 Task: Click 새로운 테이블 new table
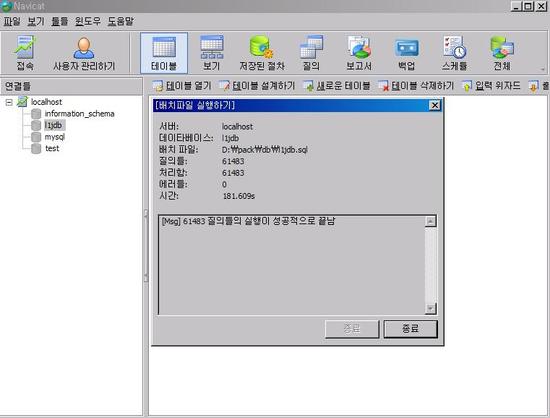coord(337,86)
